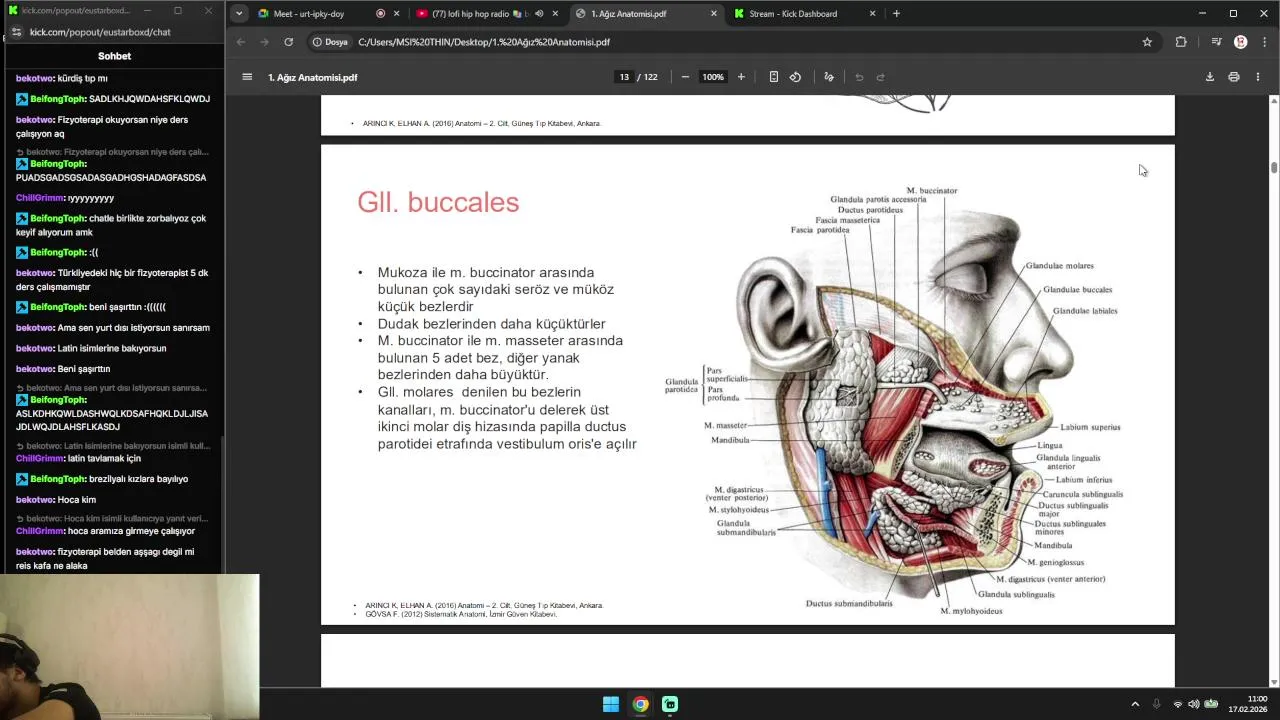Show hidden system tray icons
Viewport: 1280px width, 720px height.
click(1135, 704)
